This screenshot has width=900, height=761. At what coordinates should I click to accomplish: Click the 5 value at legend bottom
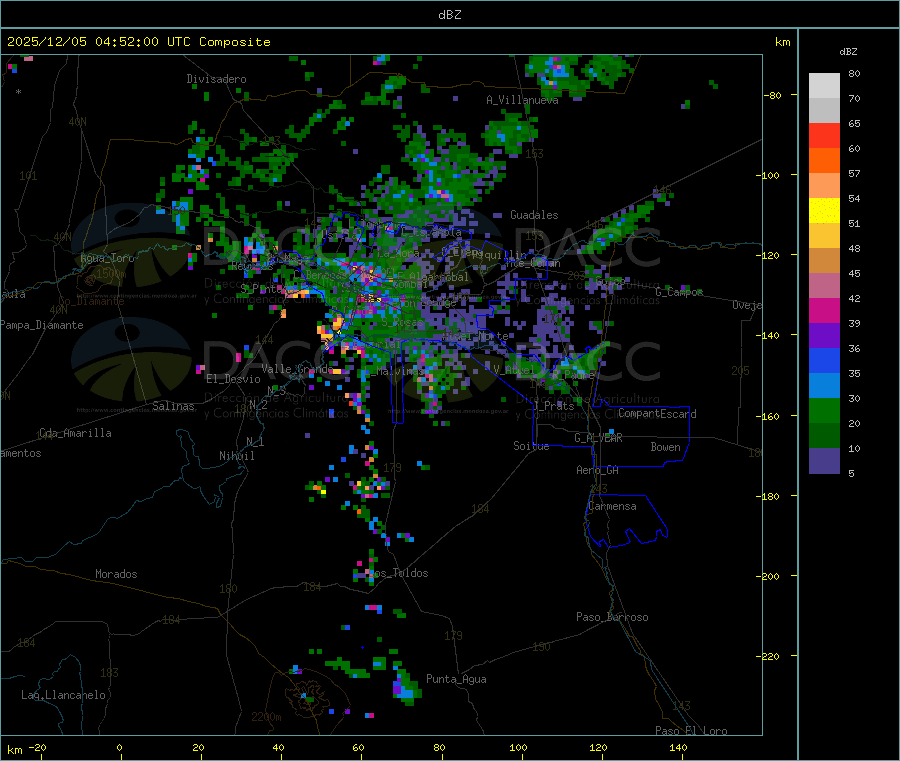(851, 474)
